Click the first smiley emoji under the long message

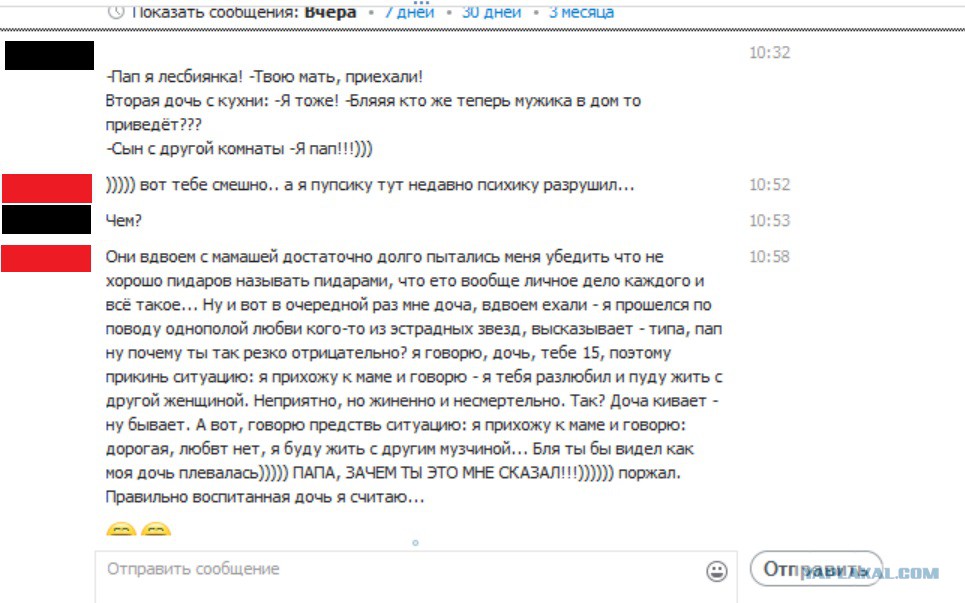pyautogui.click(x=120, y=532)
